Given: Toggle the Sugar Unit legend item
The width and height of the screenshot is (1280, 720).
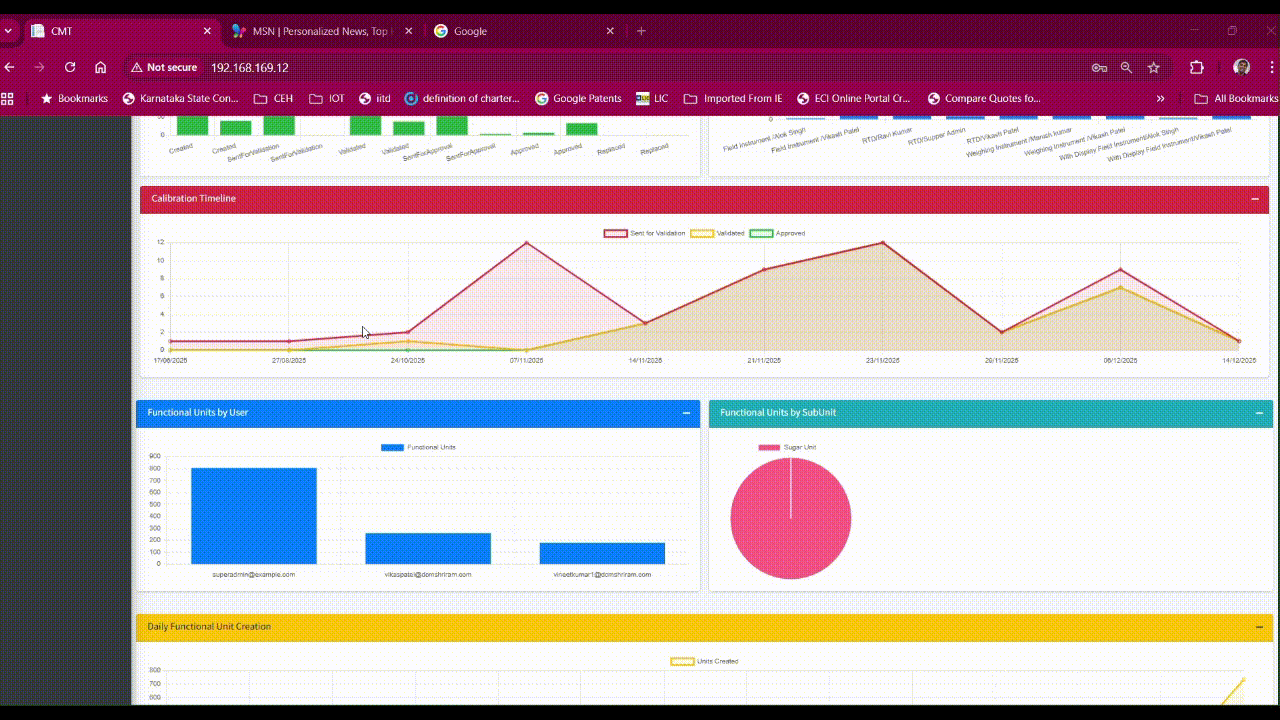Looking at the screenshot, I should pos(787,447).
